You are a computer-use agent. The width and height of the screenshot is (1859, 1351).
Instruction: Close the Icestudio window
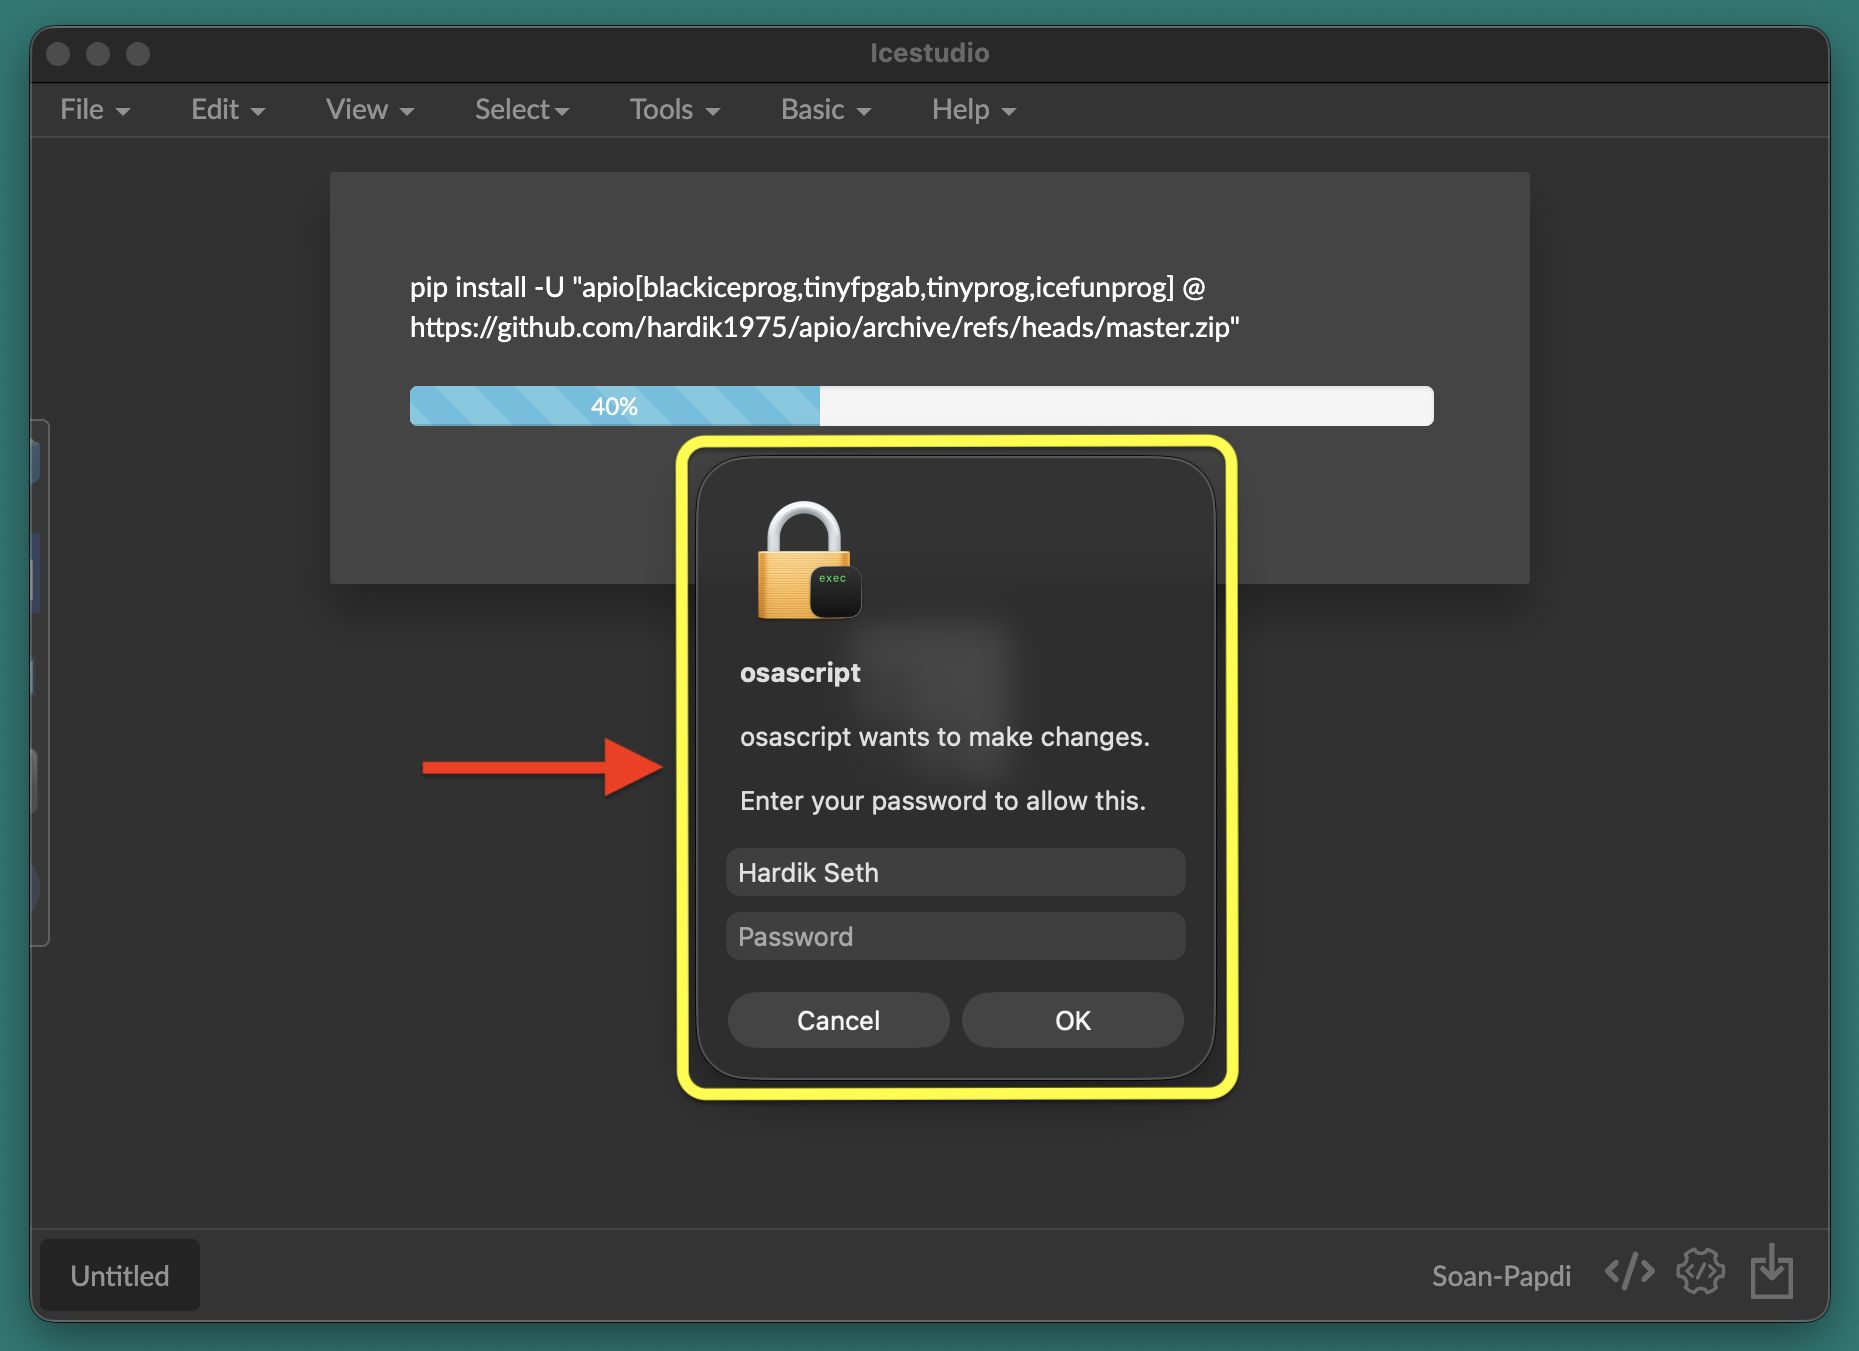pyautogui.click(x=58, y=53)
